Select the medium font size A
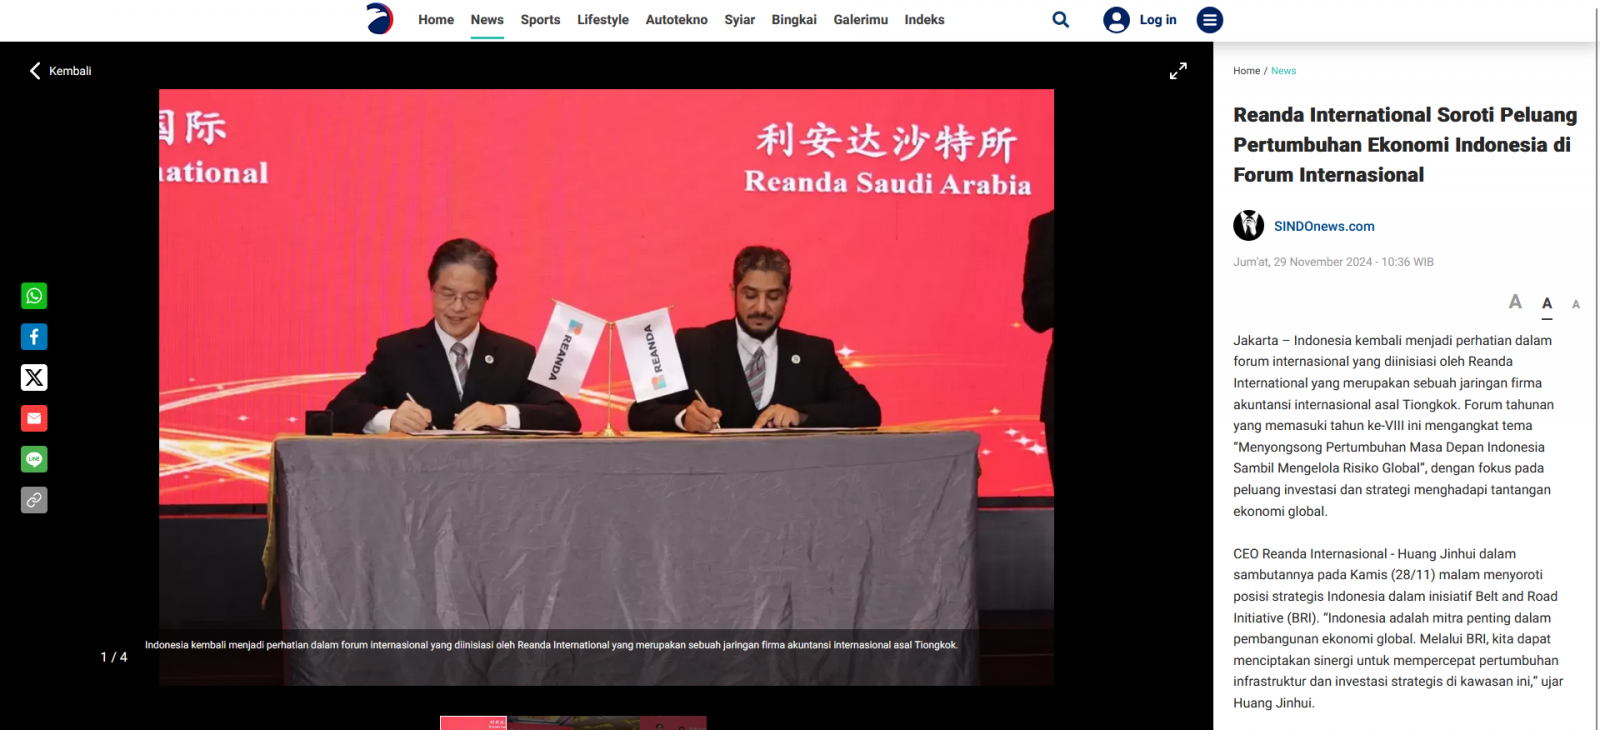1600x730 pixels. [1547, 303]
